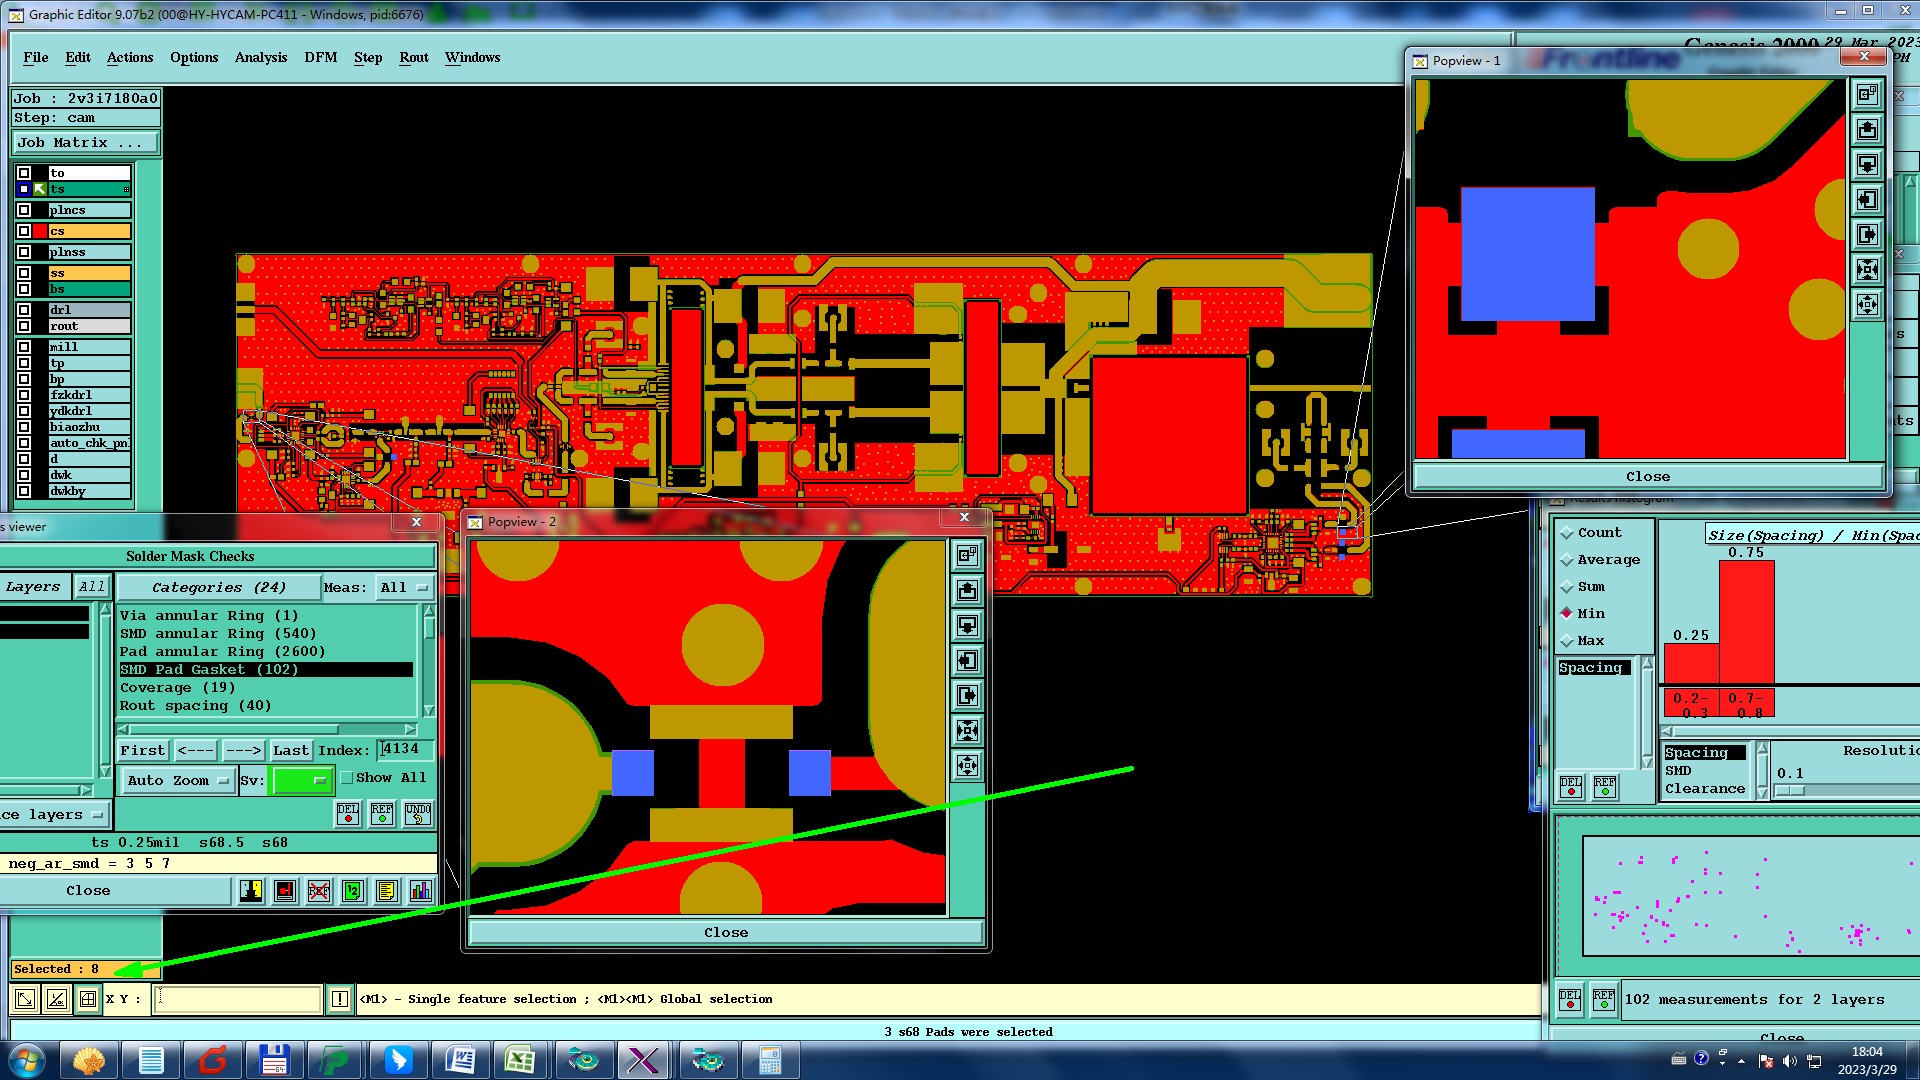Click the Job Matrix button

tap(85, 143)
